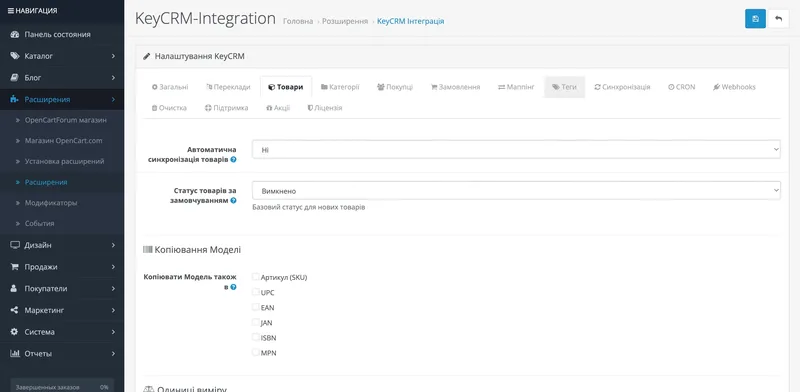
Task: Expand the Каталог menu chevron
Action: point(113,56)
